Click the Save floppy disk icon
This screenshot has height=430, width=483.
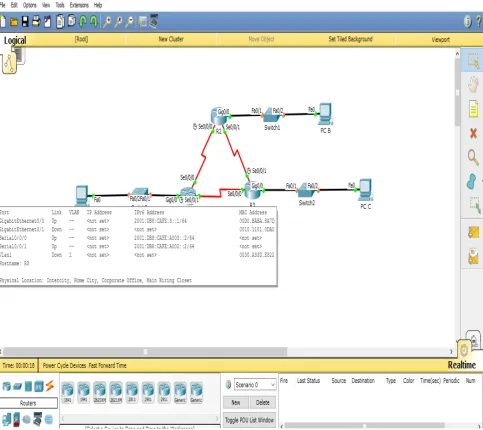[25, 22]
